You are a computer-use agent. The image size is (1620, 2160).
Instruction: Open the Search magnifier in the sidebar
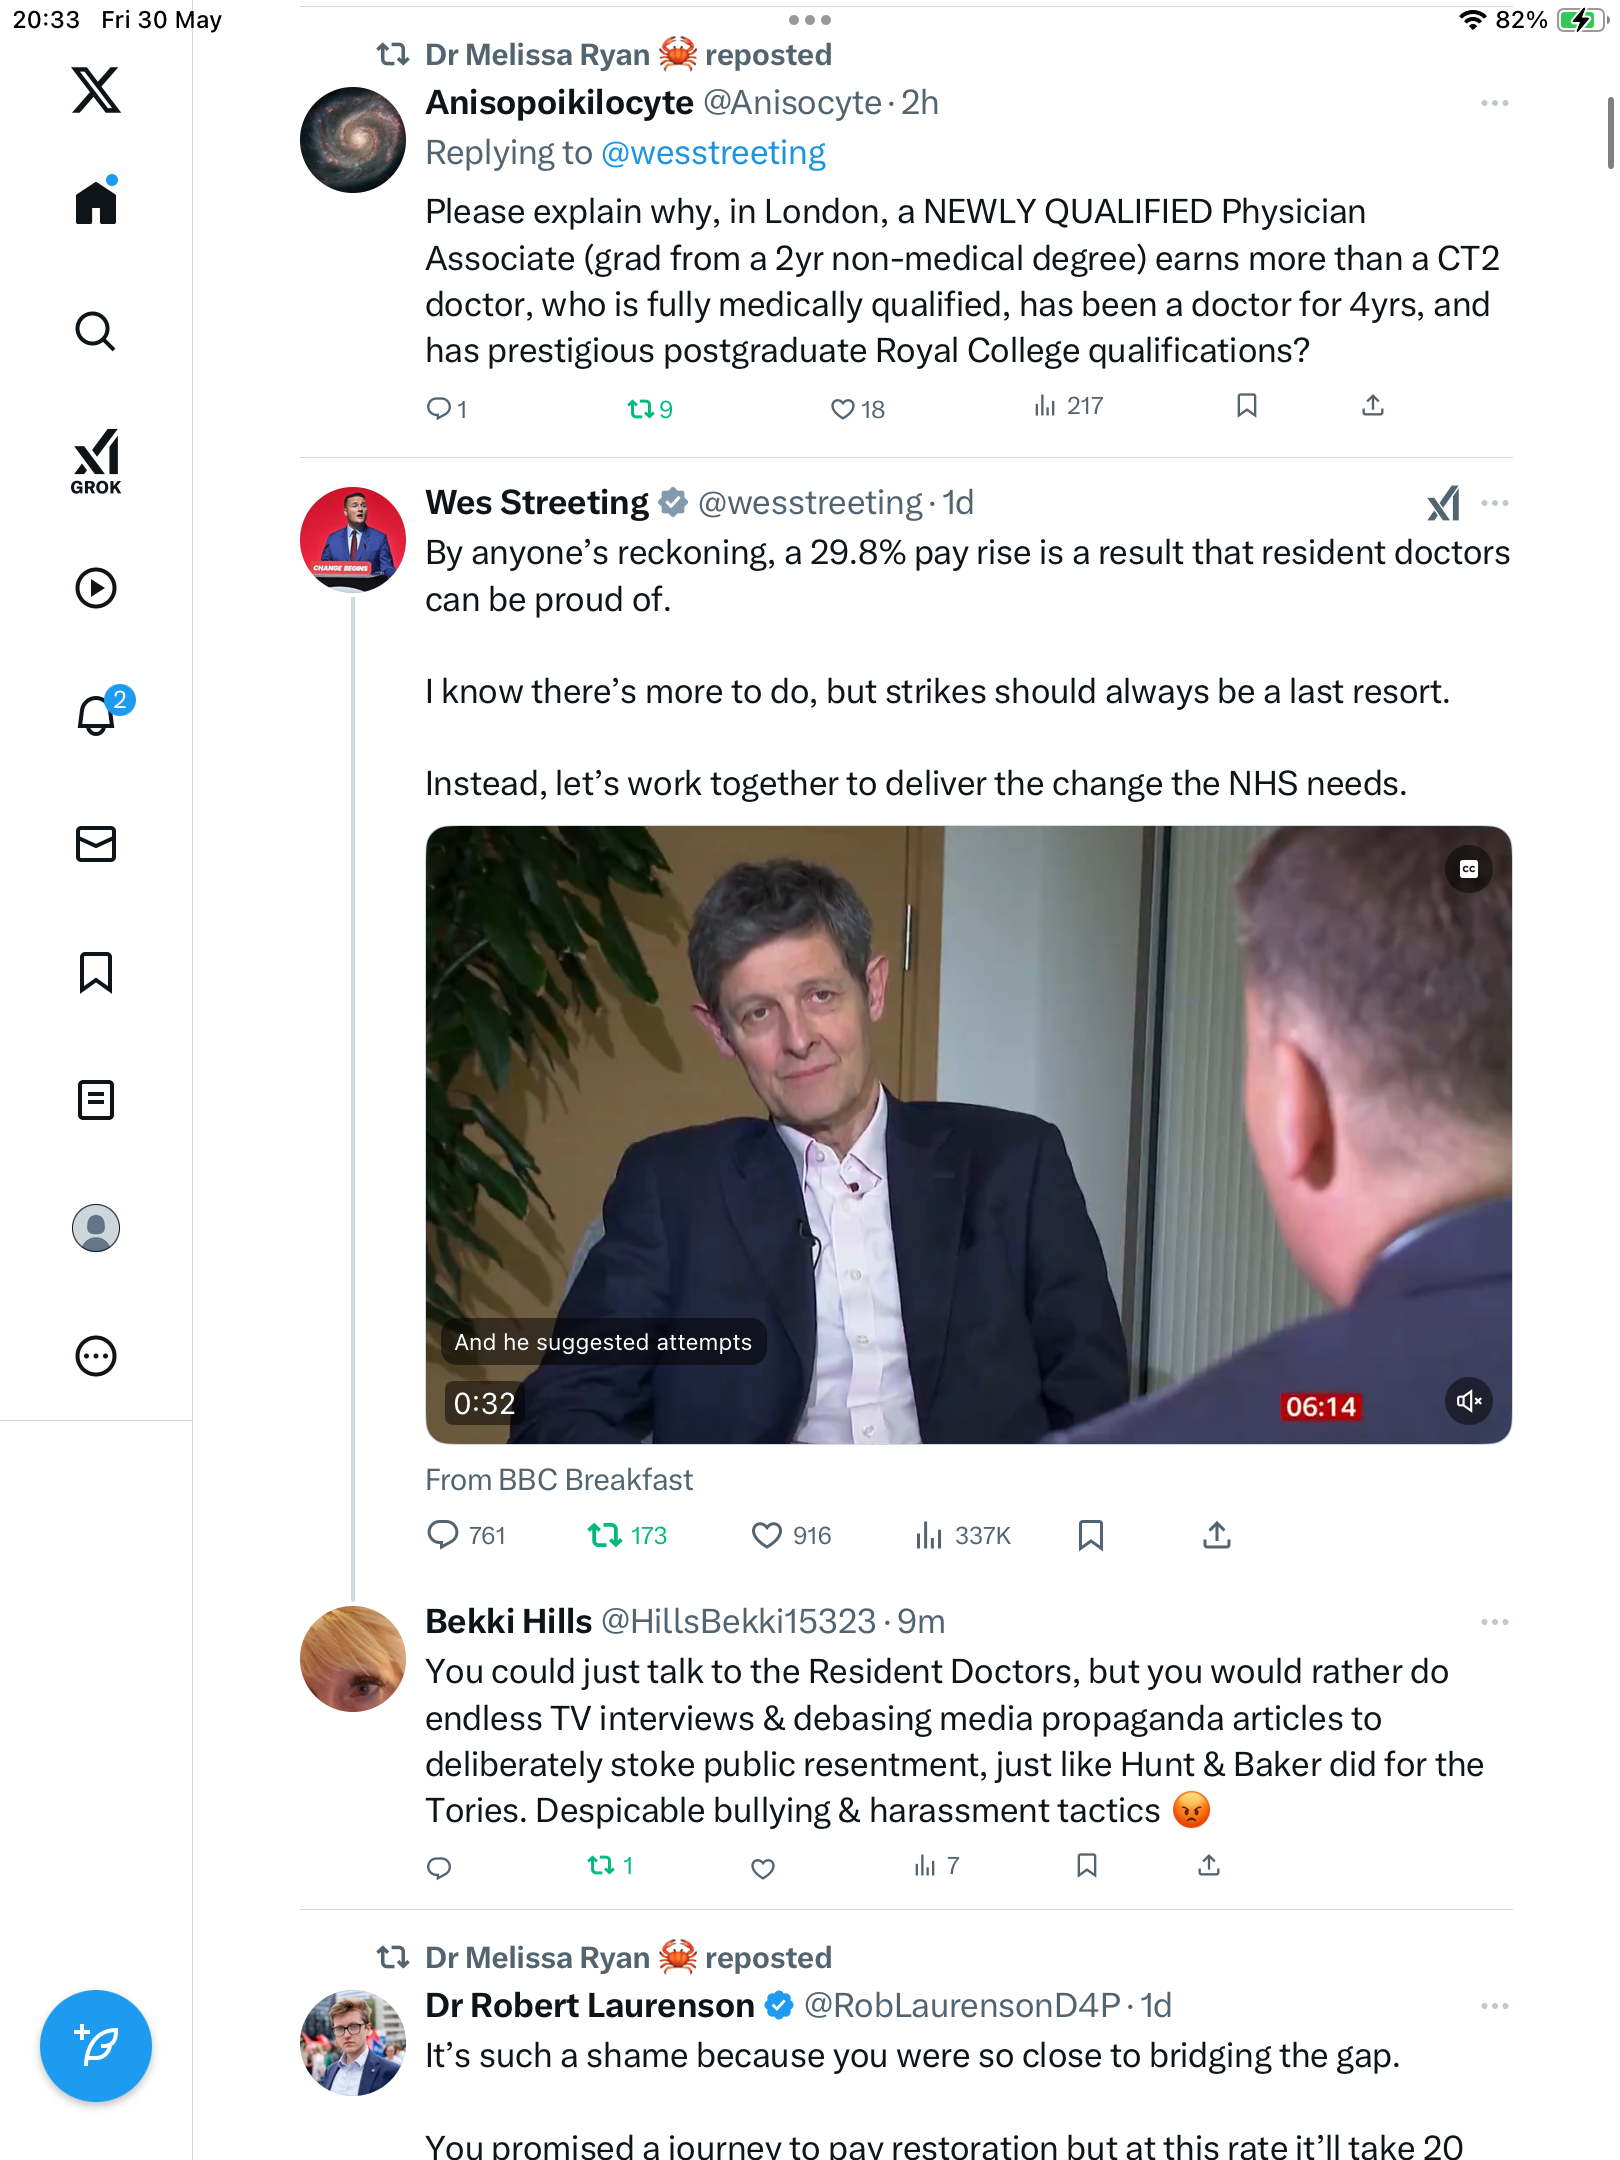point(96,331)
